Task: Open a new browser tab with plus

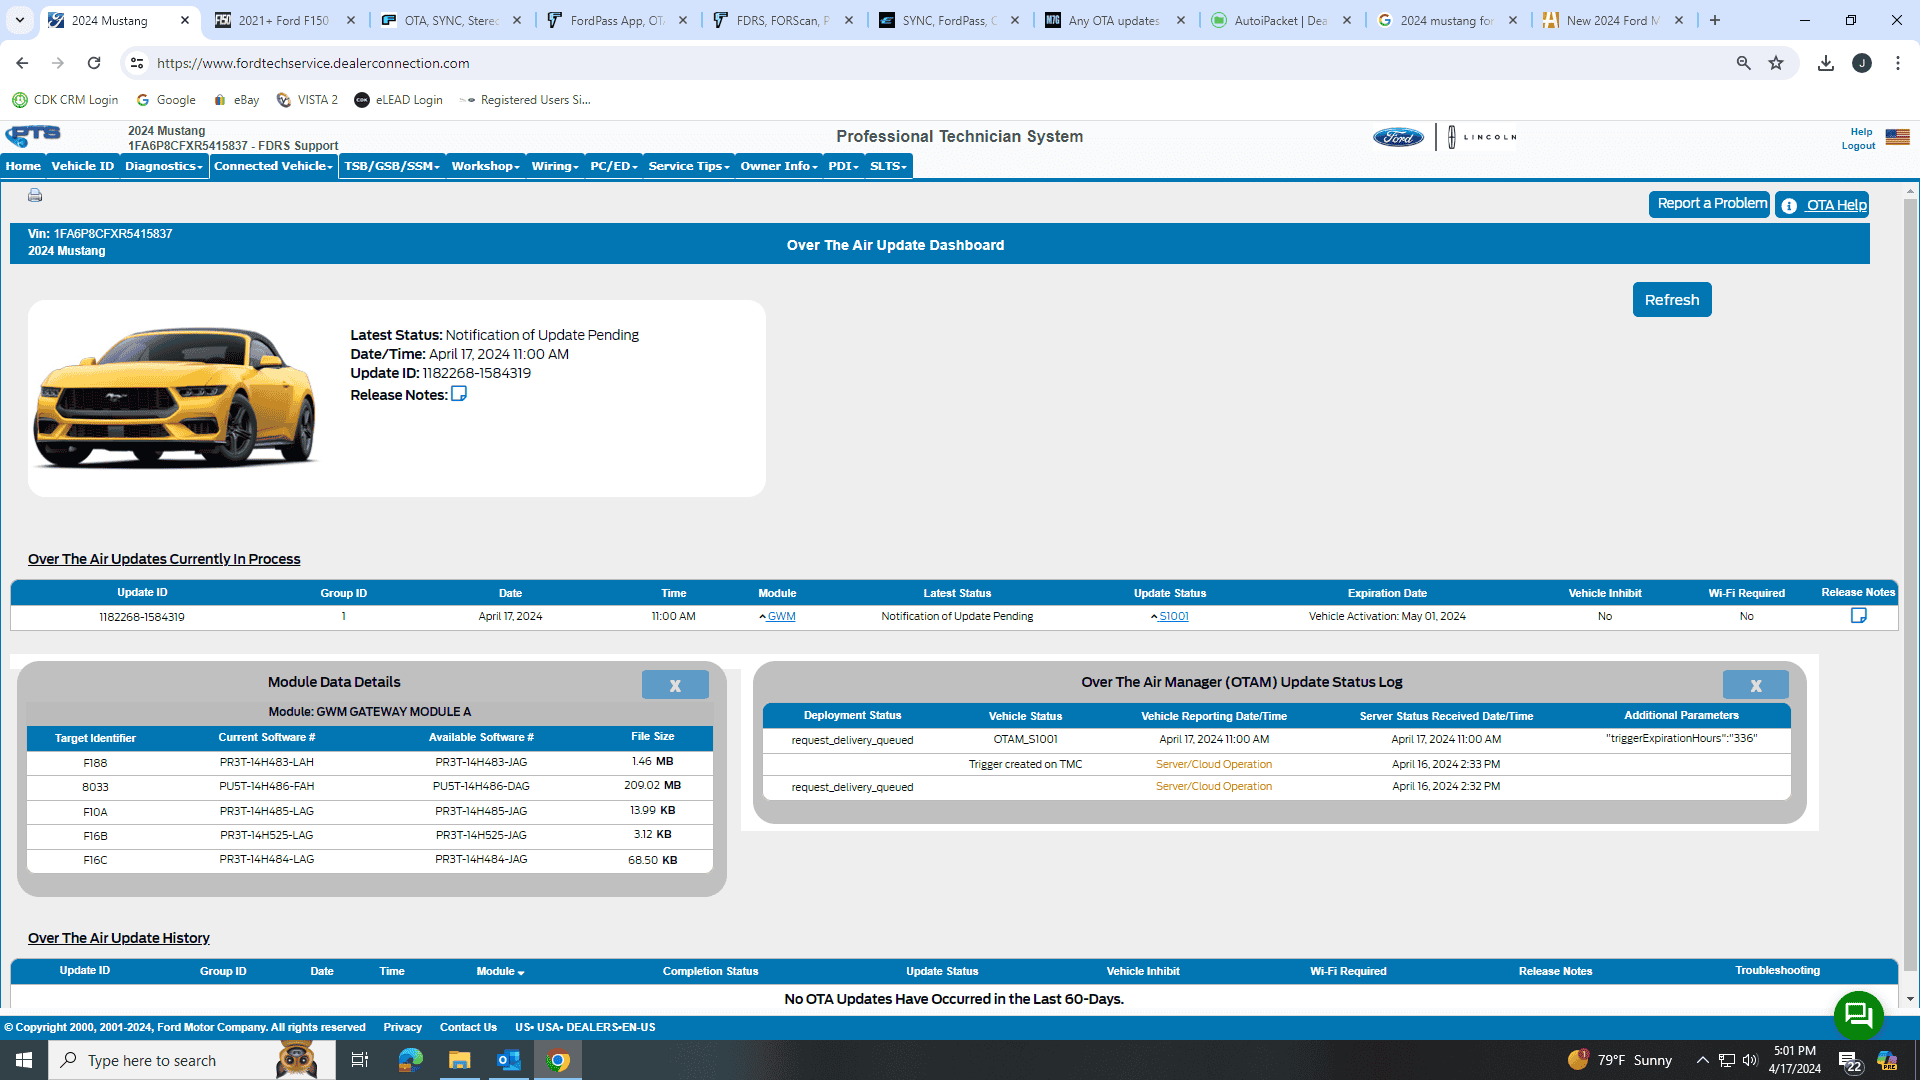Action: tap(1715, 20)
